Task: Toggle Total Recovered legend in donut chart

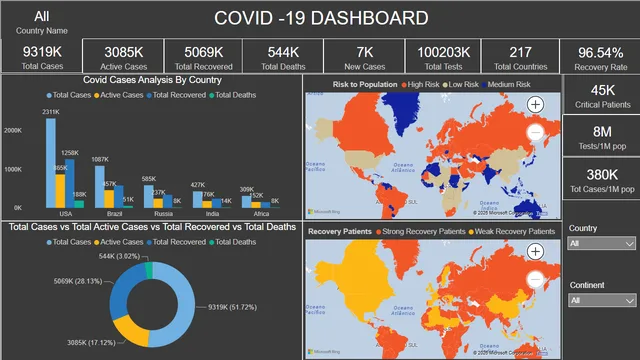Action: (176, 242)
